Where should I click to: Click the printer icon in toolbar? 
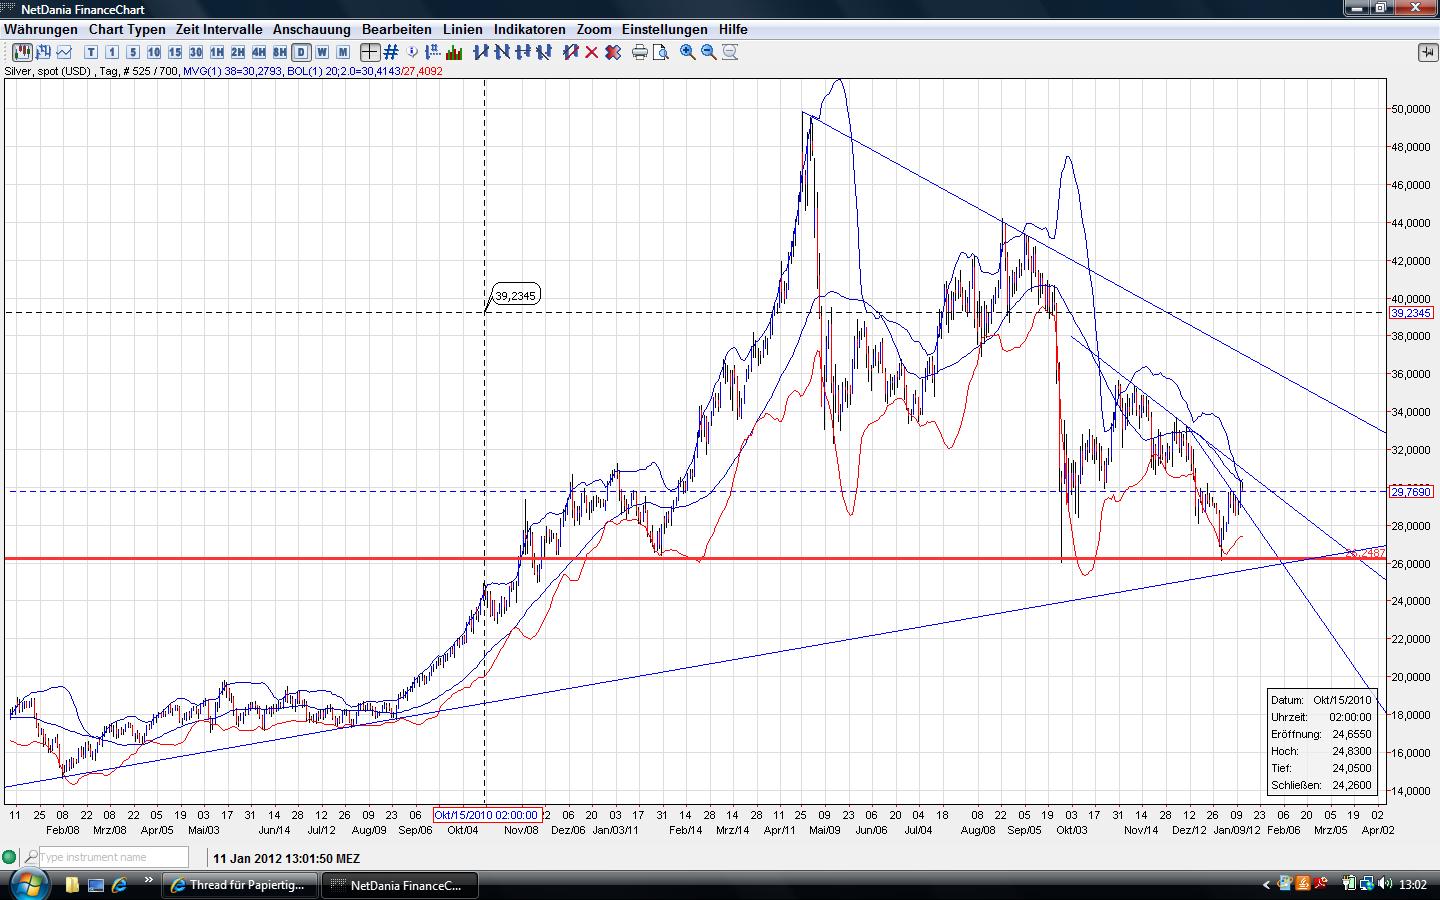(x=640, y=52)
